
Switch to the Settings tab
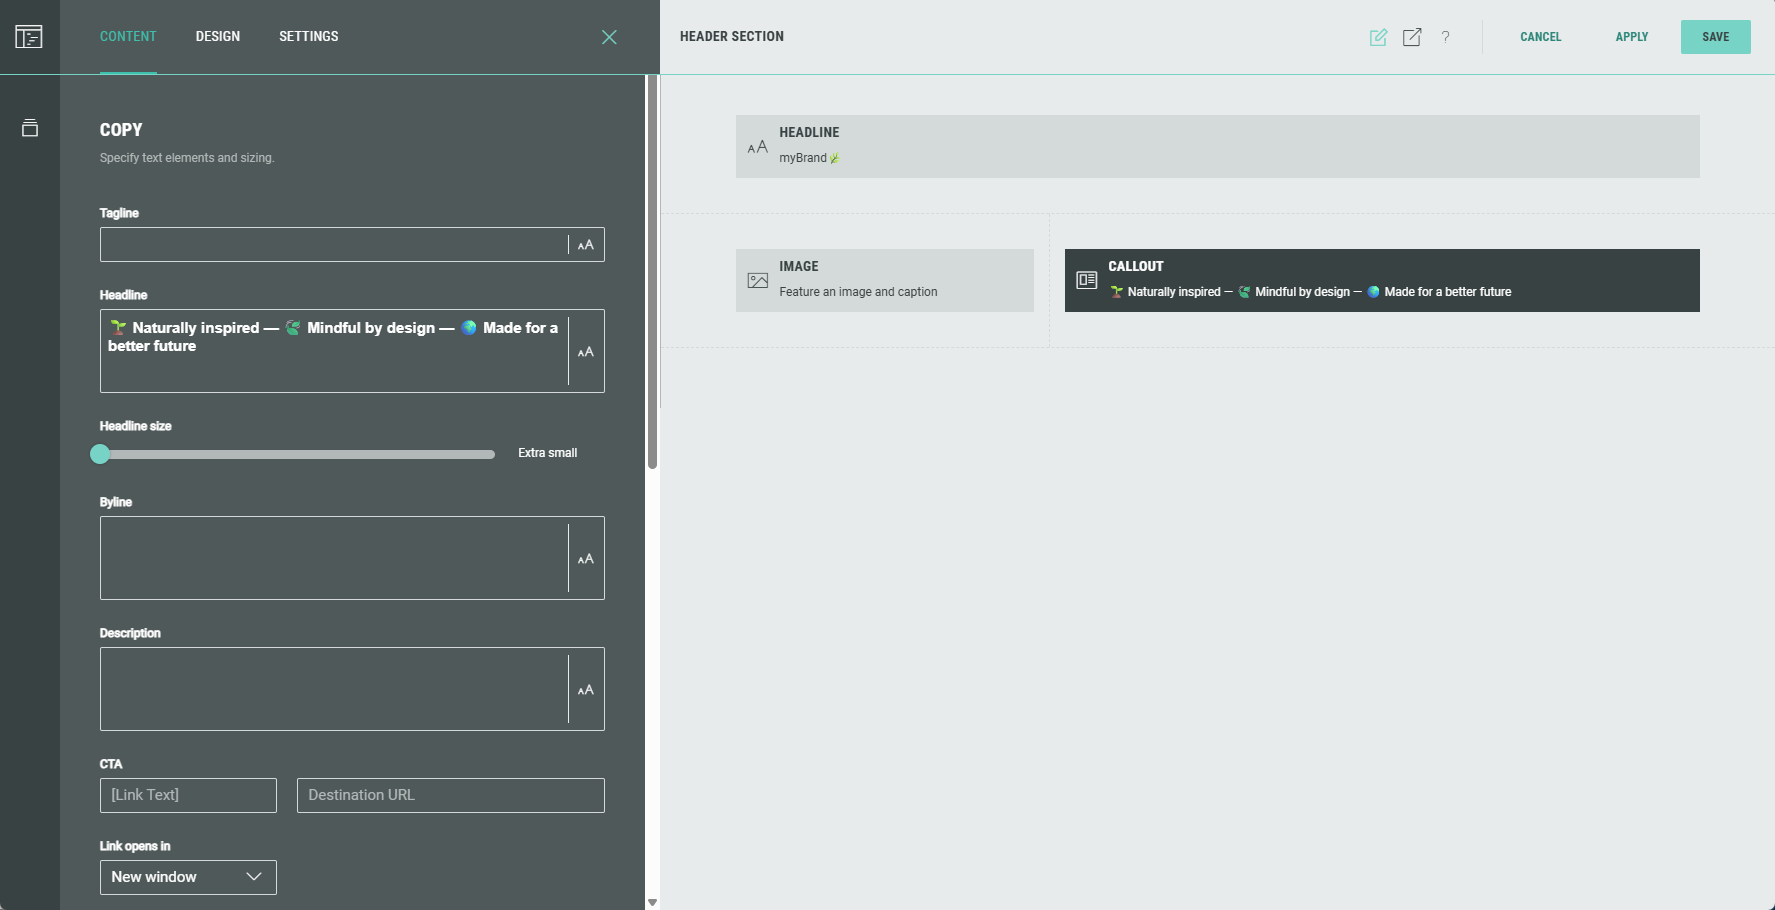(308, 37)
